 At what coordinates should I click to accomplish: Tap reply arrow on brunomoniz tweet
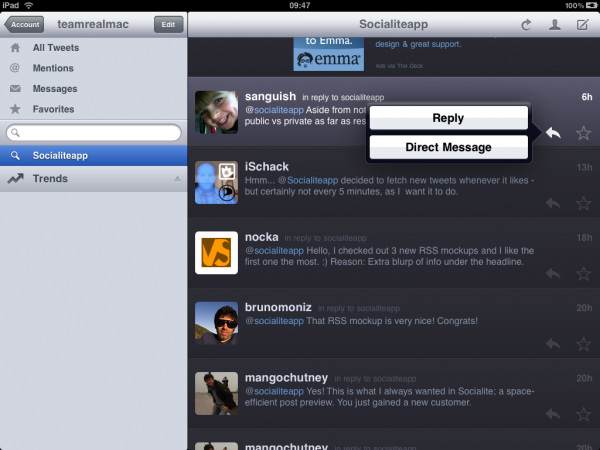pyautogui.click(x=553, y=344)
